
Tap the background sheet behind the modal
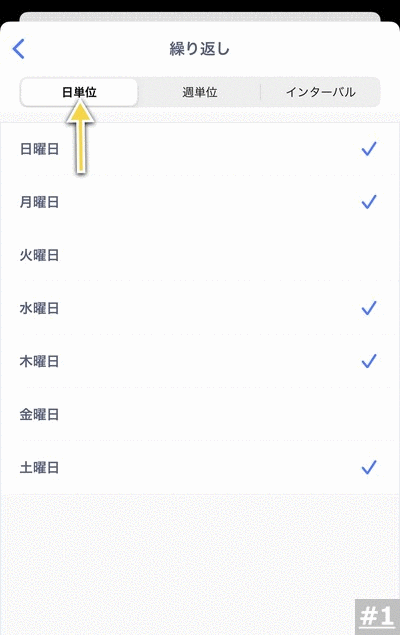200,17
